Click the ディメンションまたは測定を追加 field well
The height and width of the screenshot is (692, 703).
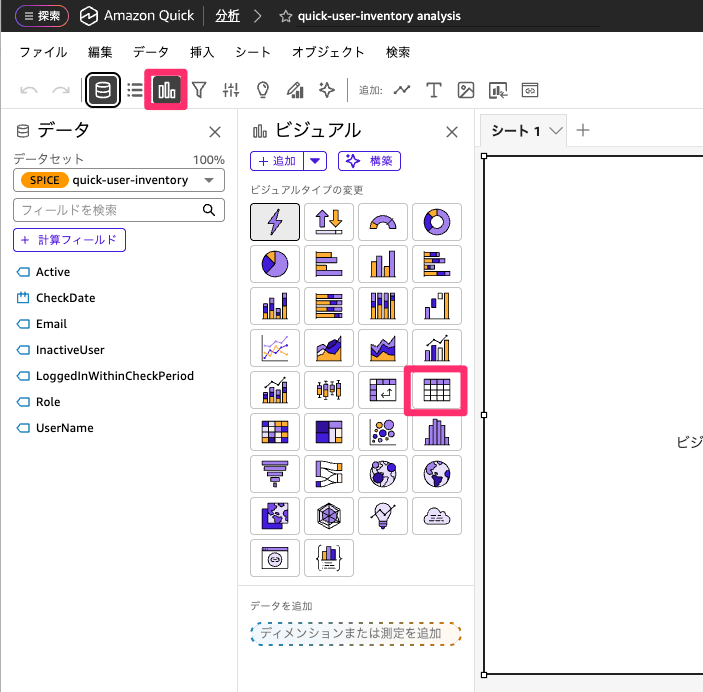tap(356, 633)
